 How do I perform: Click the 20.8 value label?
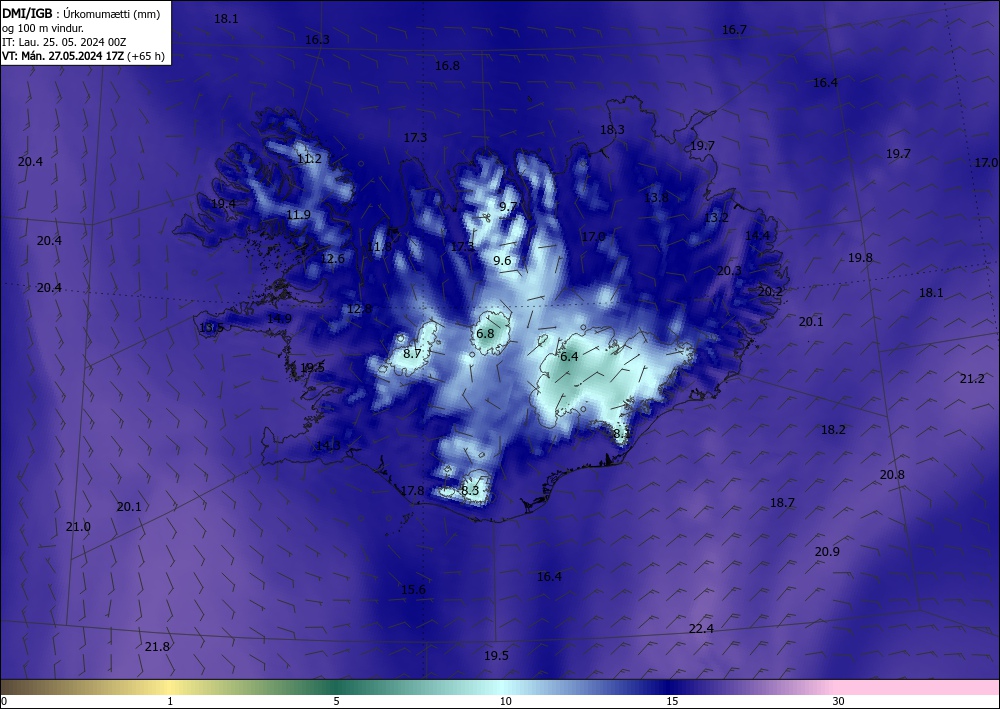(892, 475)
